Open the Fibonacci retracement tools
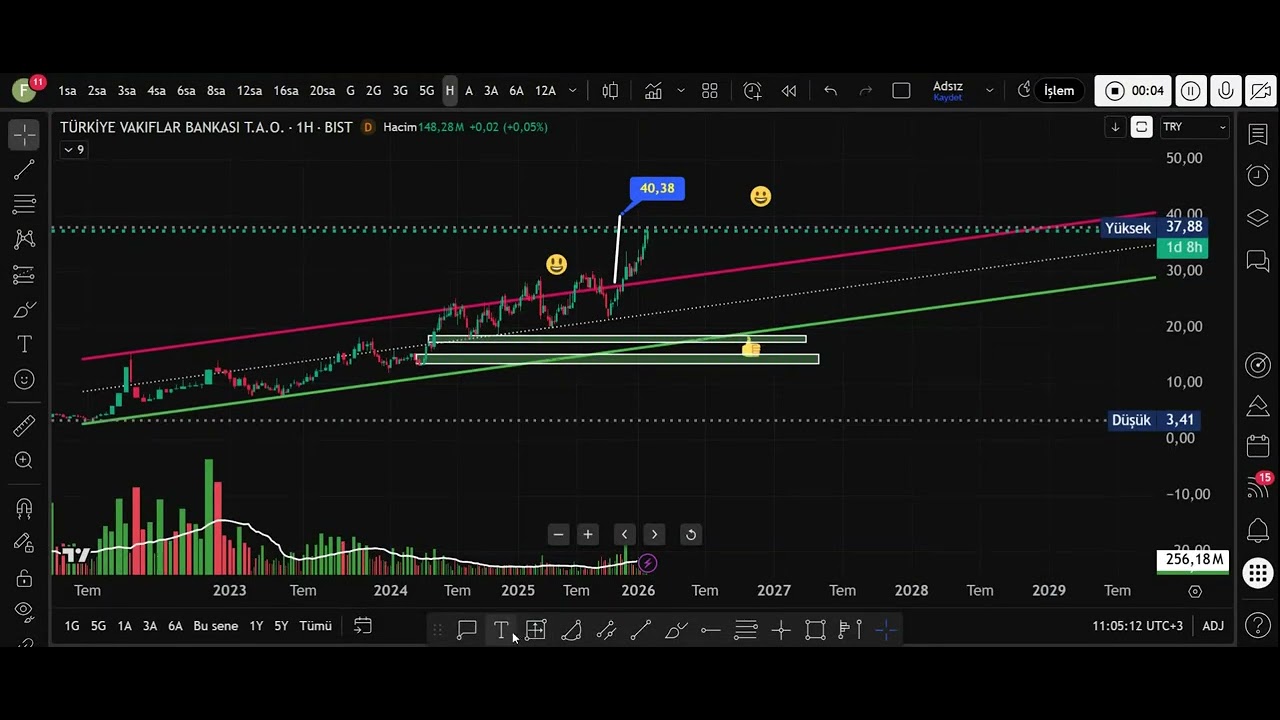 click(x=24, y=205)
